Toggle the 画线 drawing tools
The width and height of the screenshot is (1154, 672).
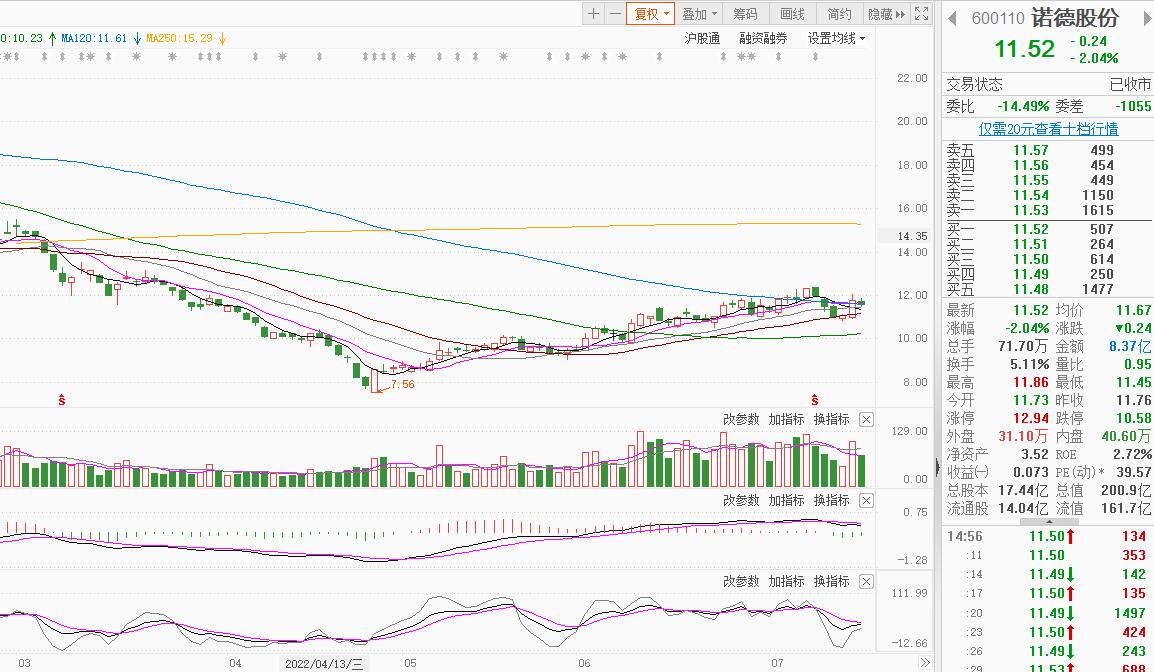click(792, 13)
